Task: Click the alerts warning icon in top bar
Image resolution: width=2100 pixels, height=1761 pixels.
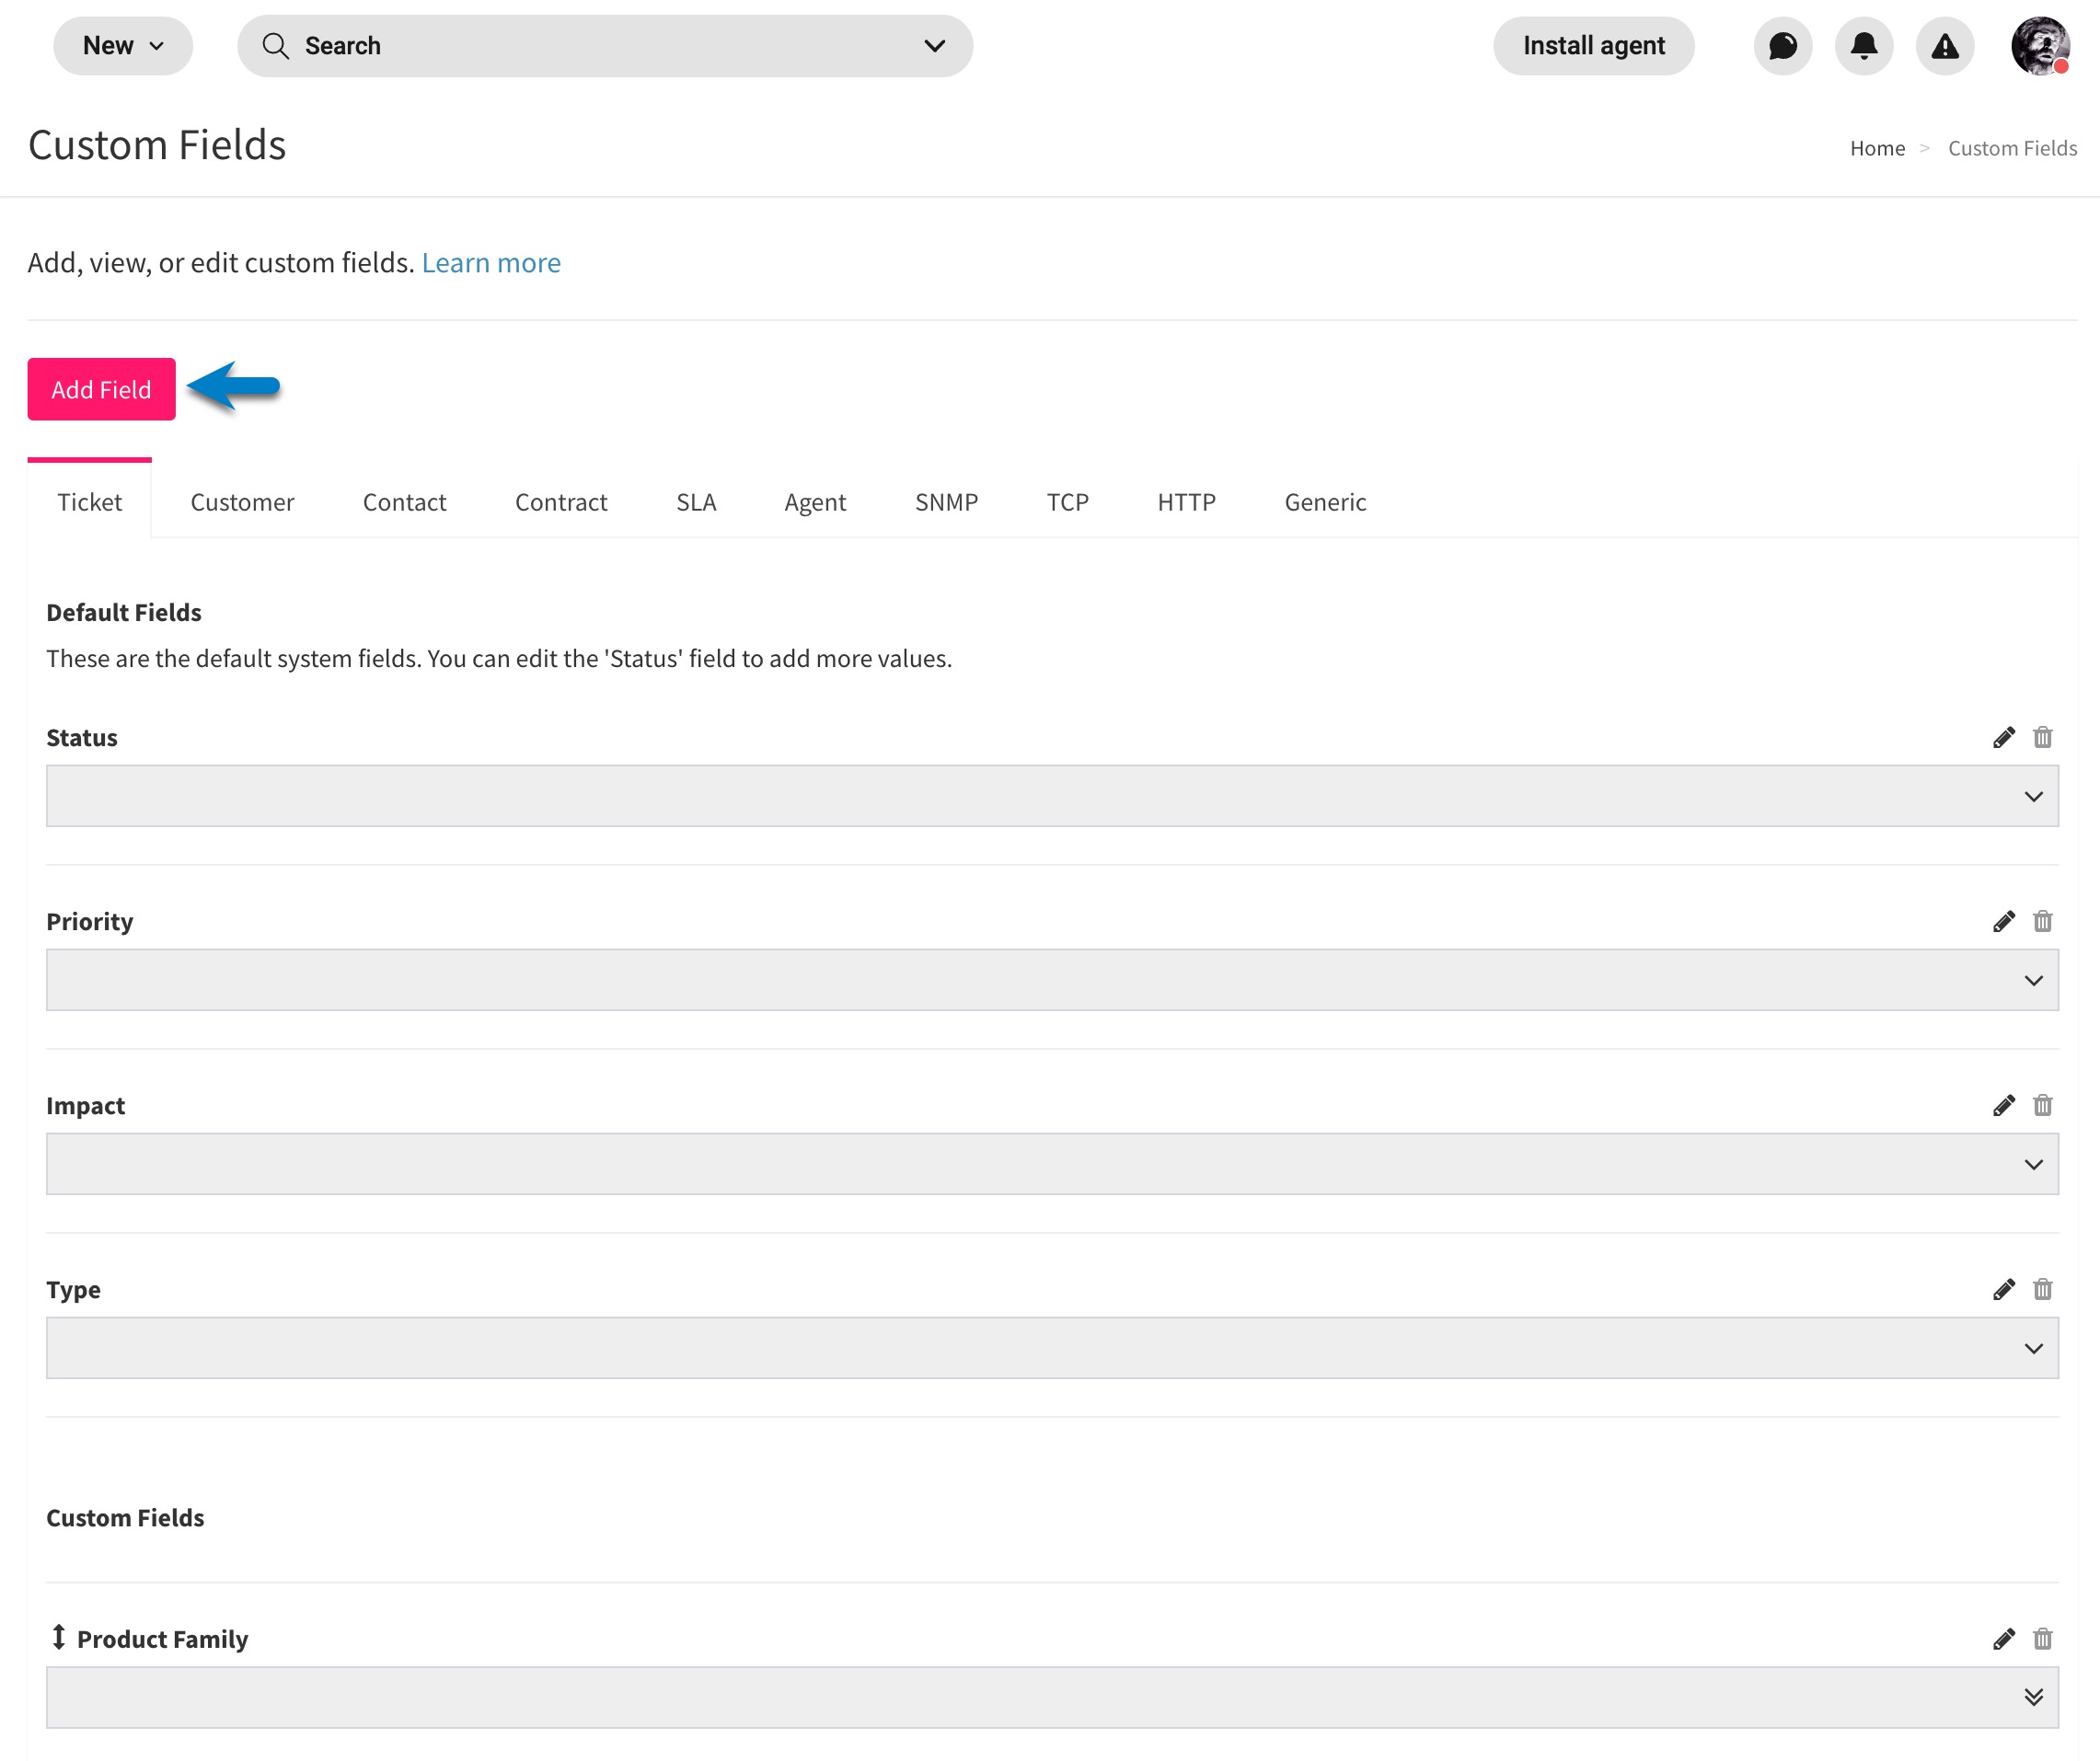Action: [x=1943, y=45]
